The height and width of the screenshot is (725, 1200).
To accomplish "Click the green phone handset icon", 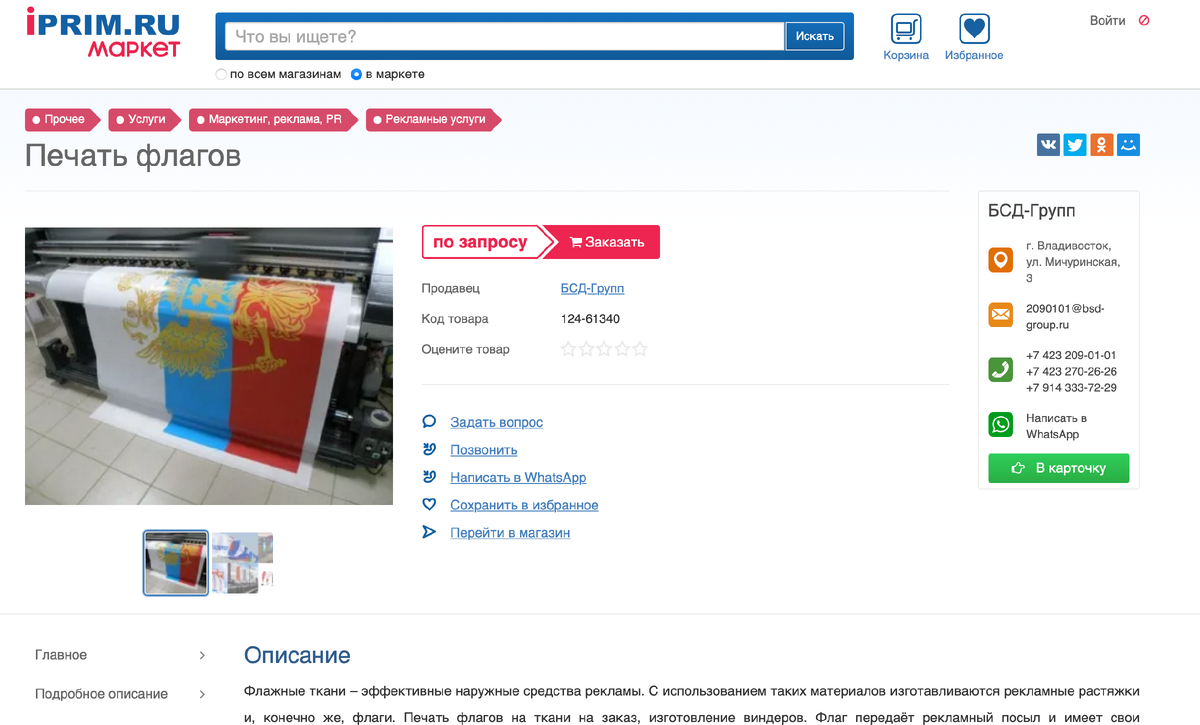I will coord(1000,370).
